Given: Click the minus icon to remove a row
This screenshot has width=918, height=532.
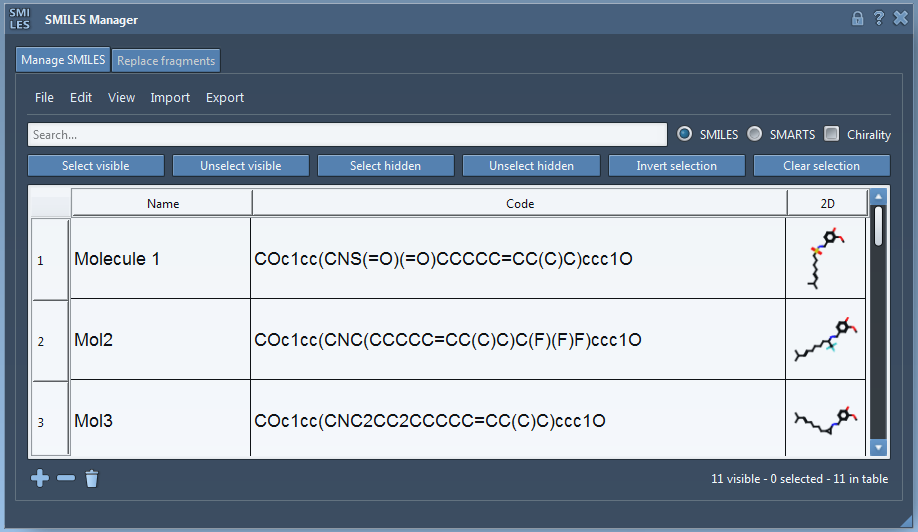Looking at the screenshot, I should [66, 479].
